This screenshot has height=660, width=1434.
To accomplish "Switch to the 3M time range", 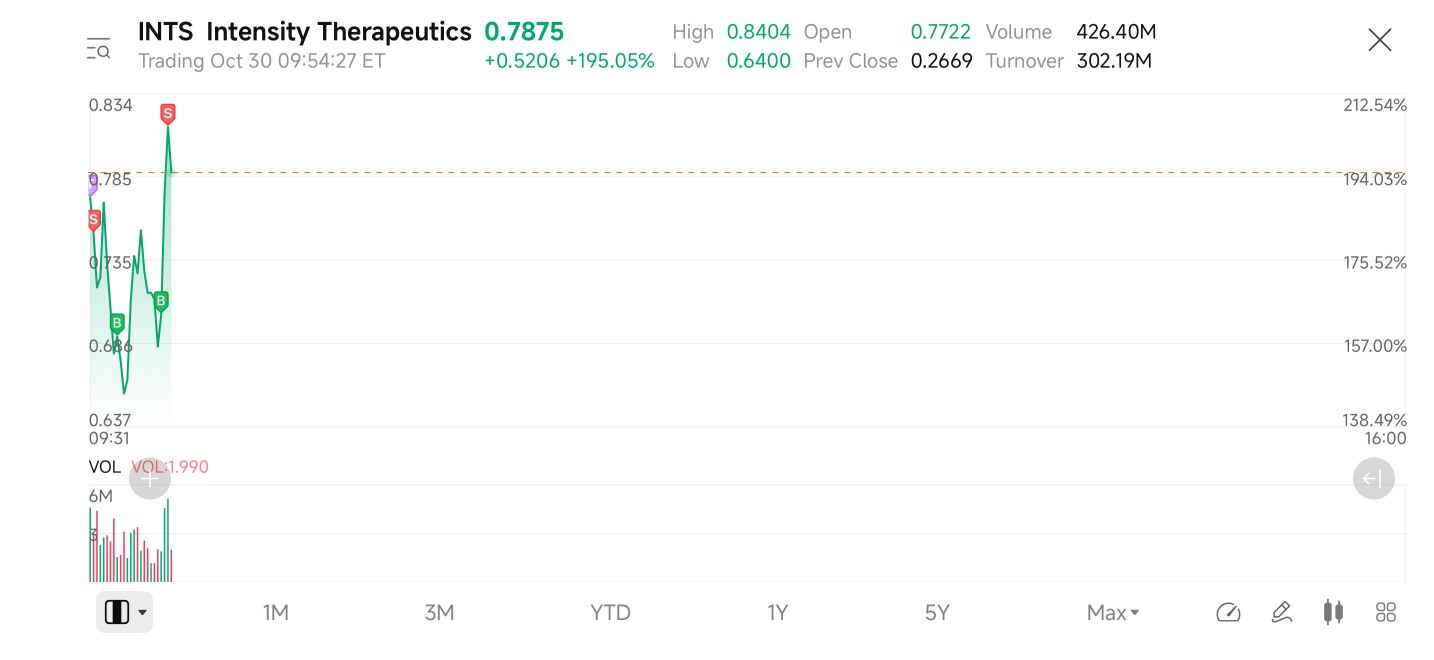I will click(x=439, y=612).
